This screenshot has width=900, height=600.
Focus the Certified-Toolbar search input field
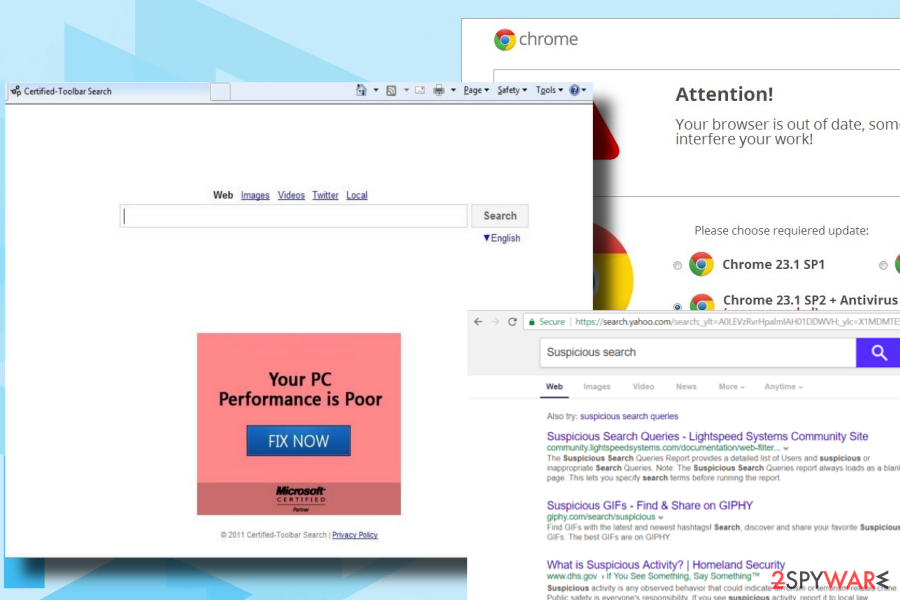[x=293, y=216]
